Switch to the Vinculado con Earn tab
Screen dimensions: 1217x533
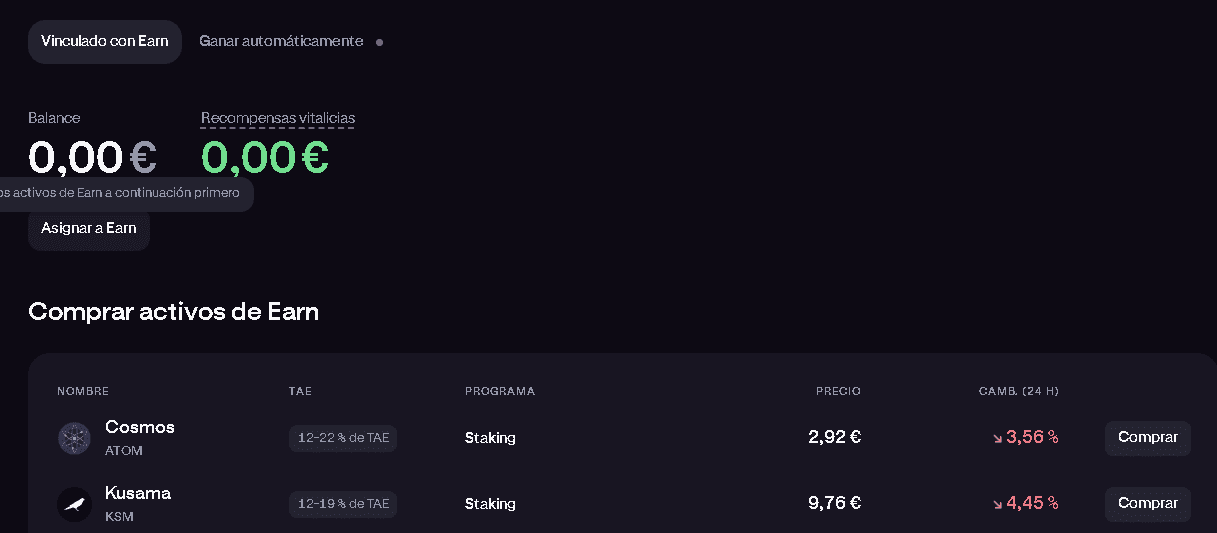tap(104, 41)
